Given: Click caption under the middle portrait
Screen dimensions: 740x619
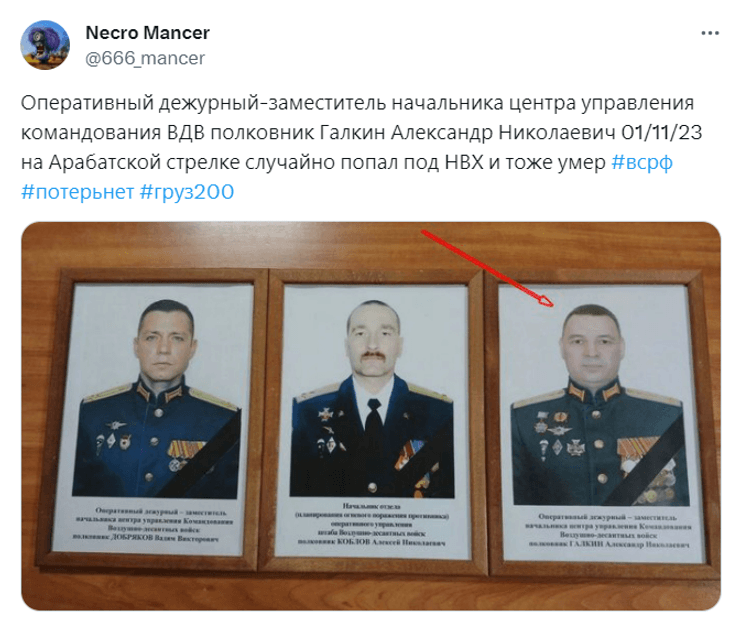Looking at the screenshot, I should pos(372,525).
